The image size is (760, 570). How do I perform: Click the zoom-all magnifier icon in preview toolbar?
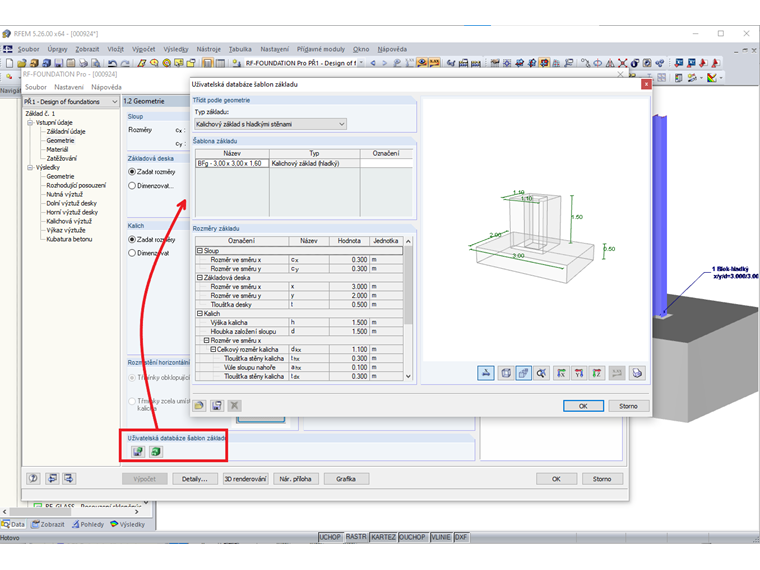541,373
